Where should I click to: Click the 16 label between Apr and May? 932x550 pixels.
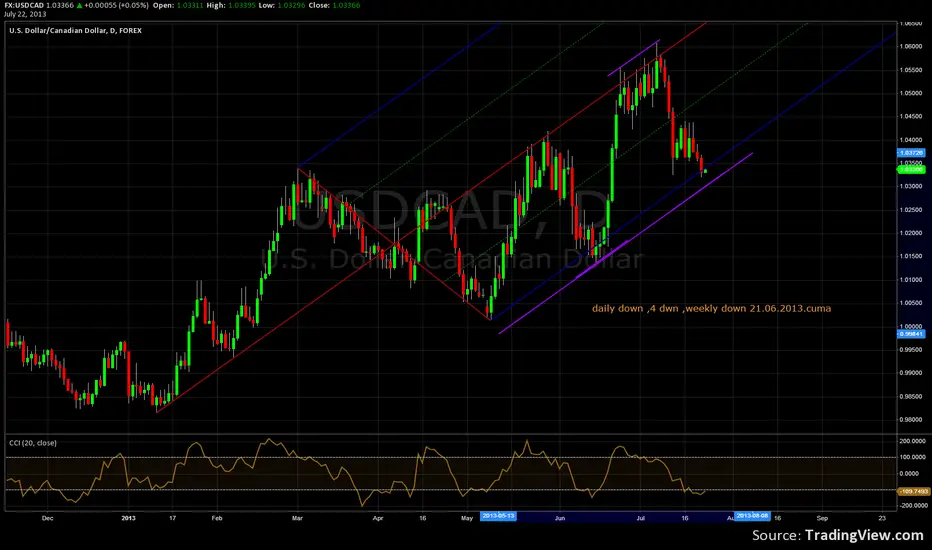(x=423, y=518)
